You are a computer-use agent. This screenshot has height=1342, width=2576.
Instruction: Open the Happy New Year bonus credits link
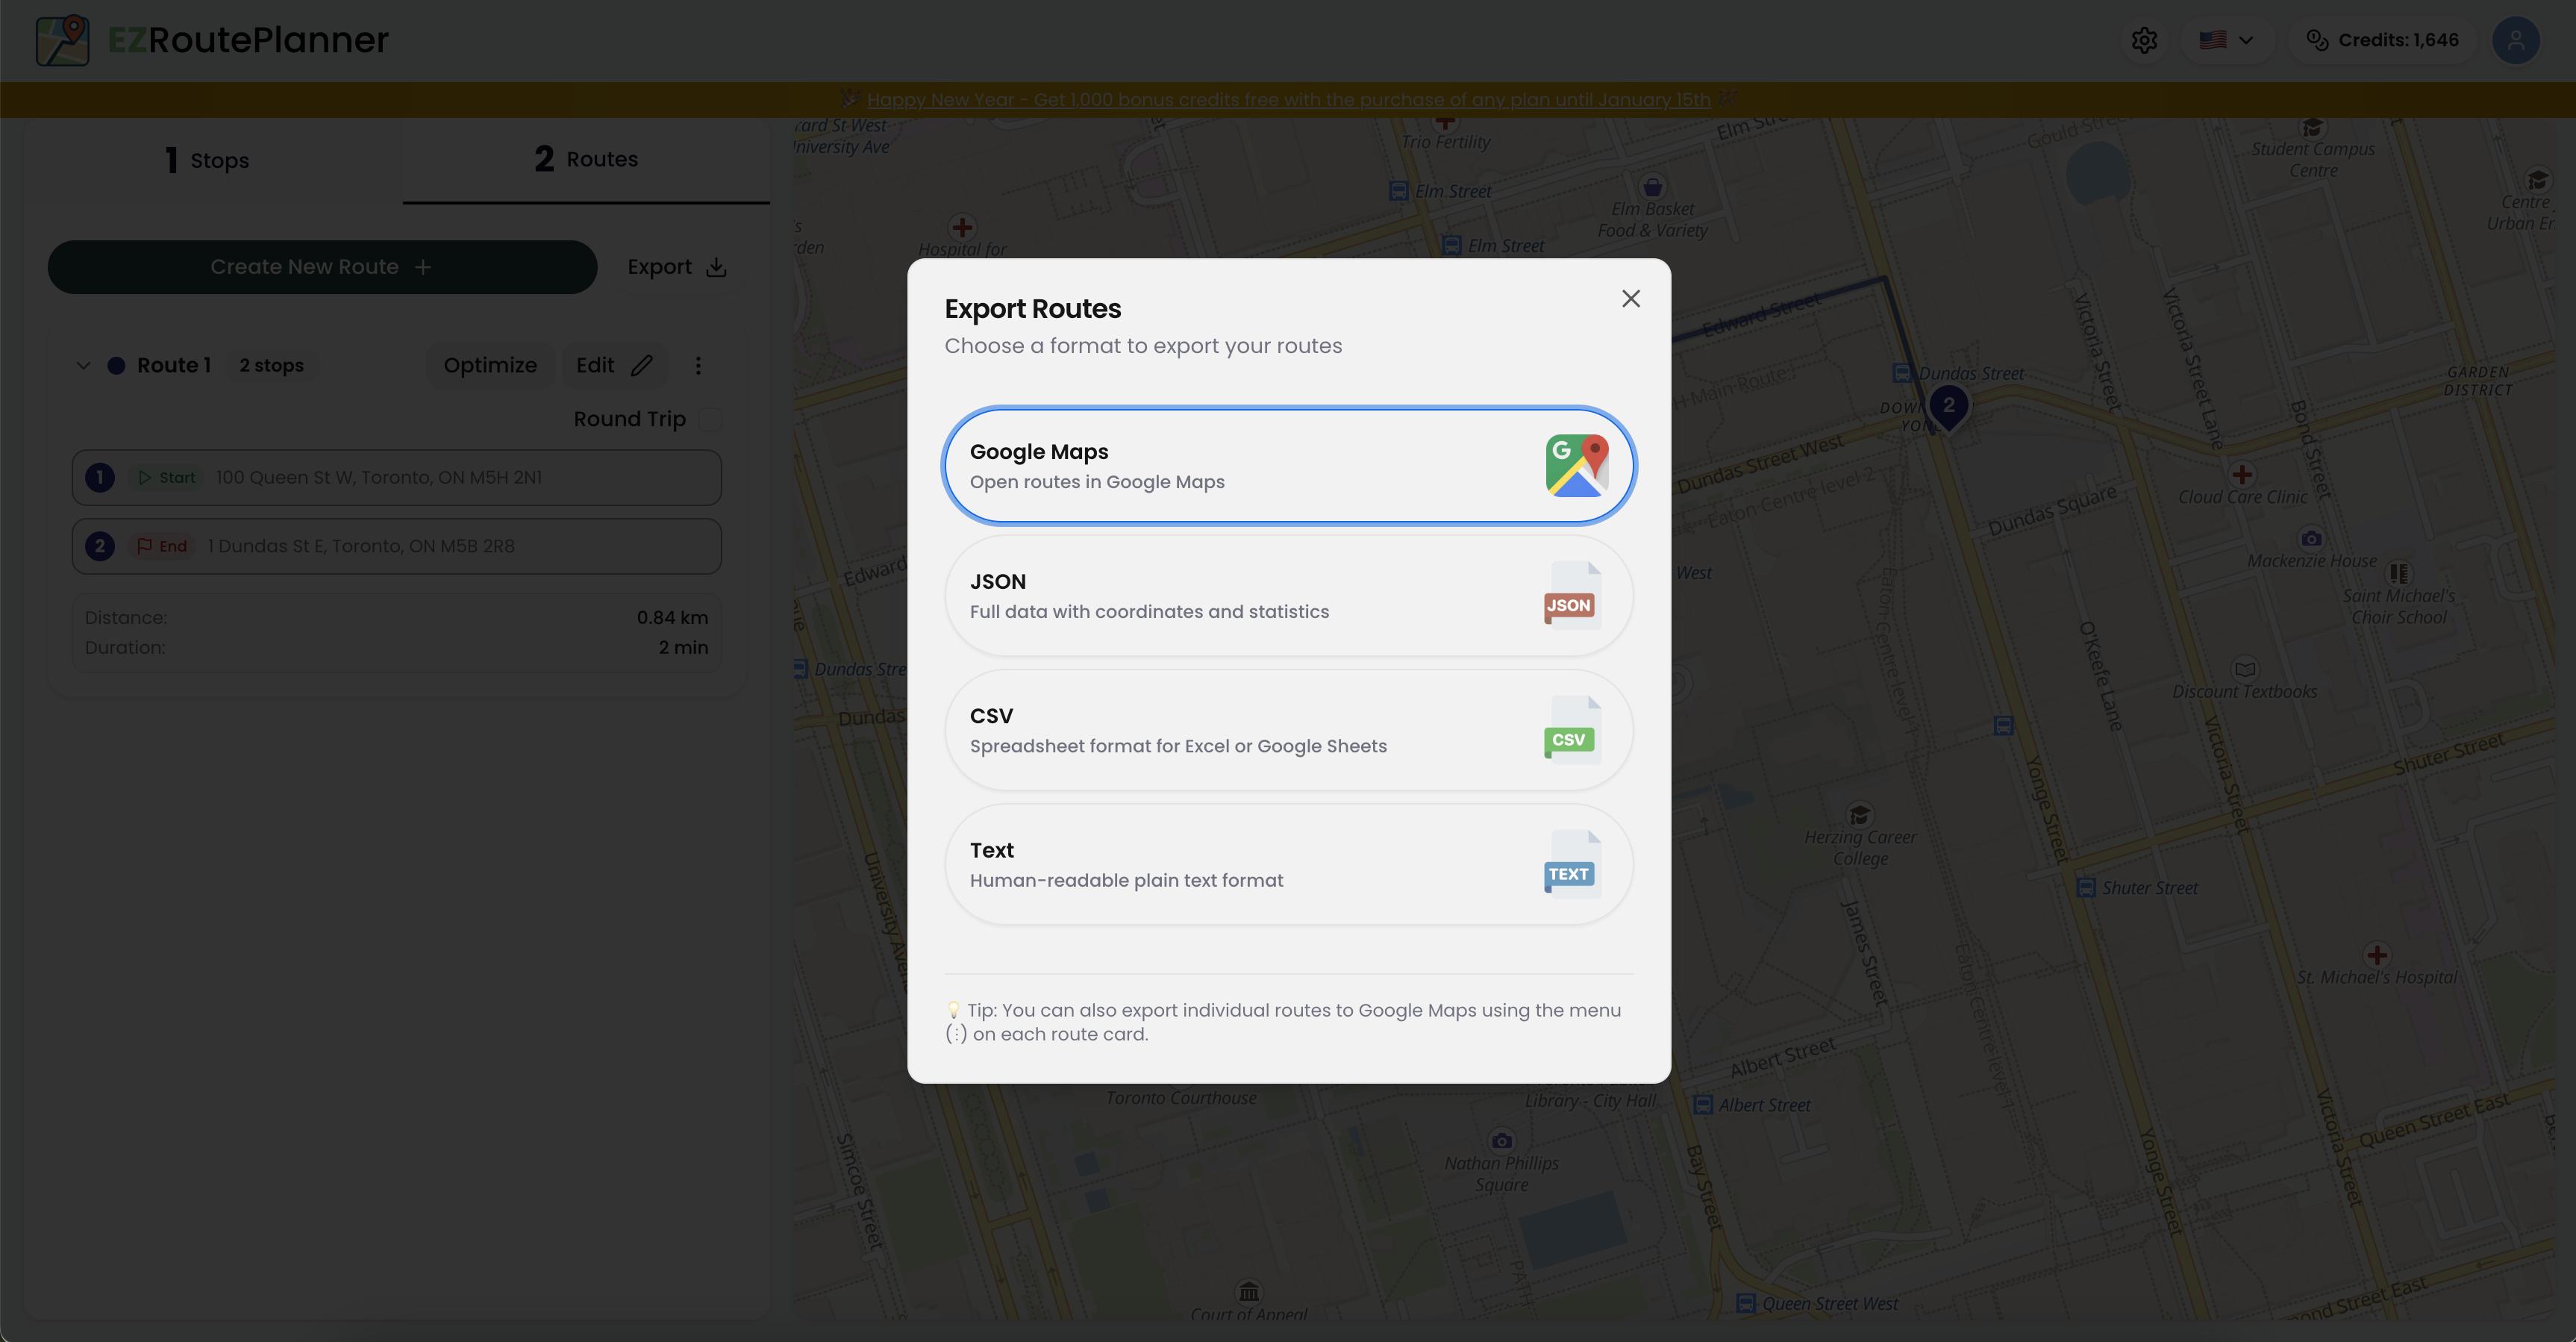point(1288,99)
